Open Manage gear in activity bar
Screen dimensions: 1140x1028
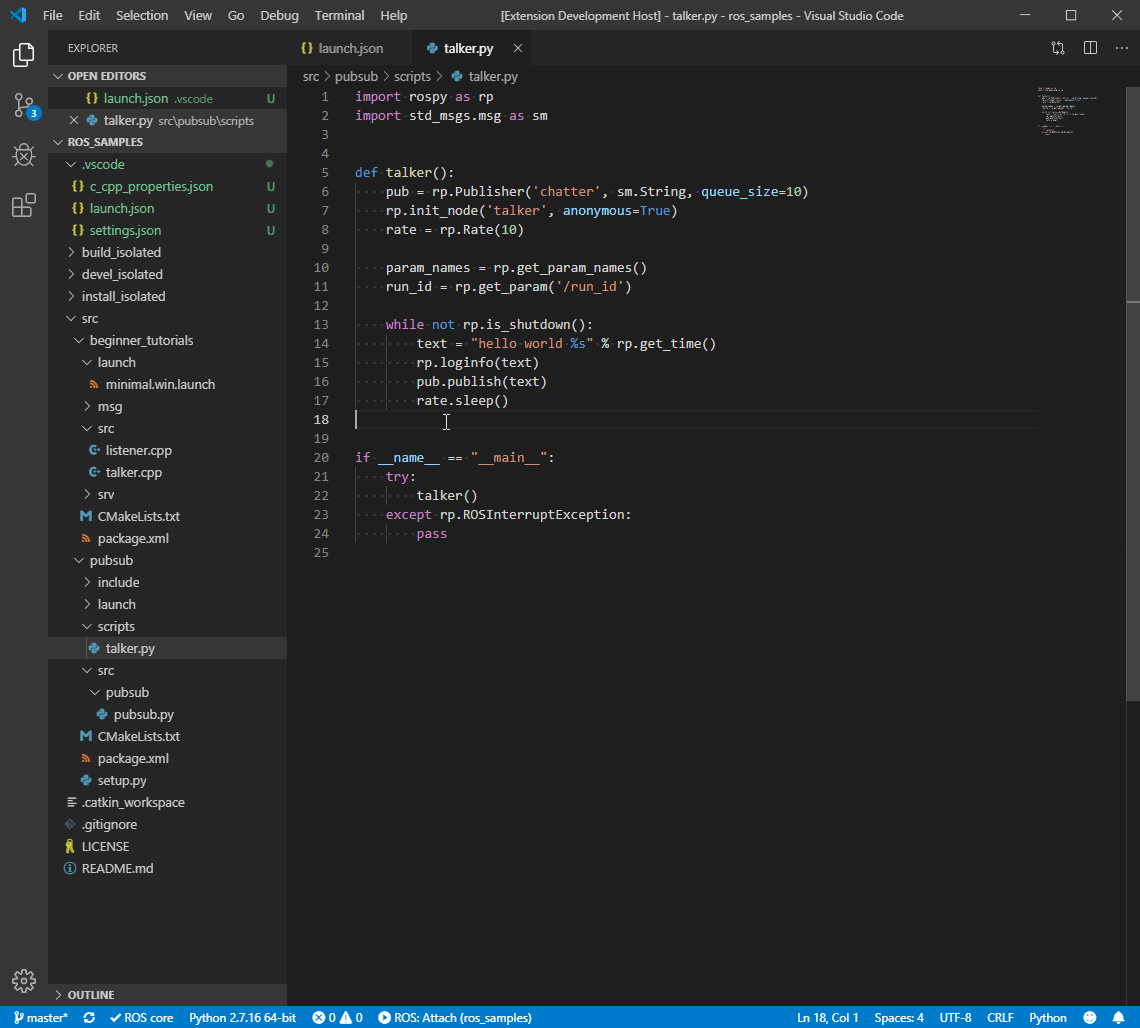point(23,981)
